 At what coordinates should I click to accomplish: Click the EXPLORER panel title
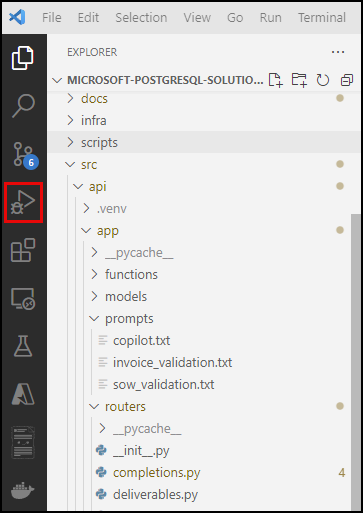pos(92,52)
